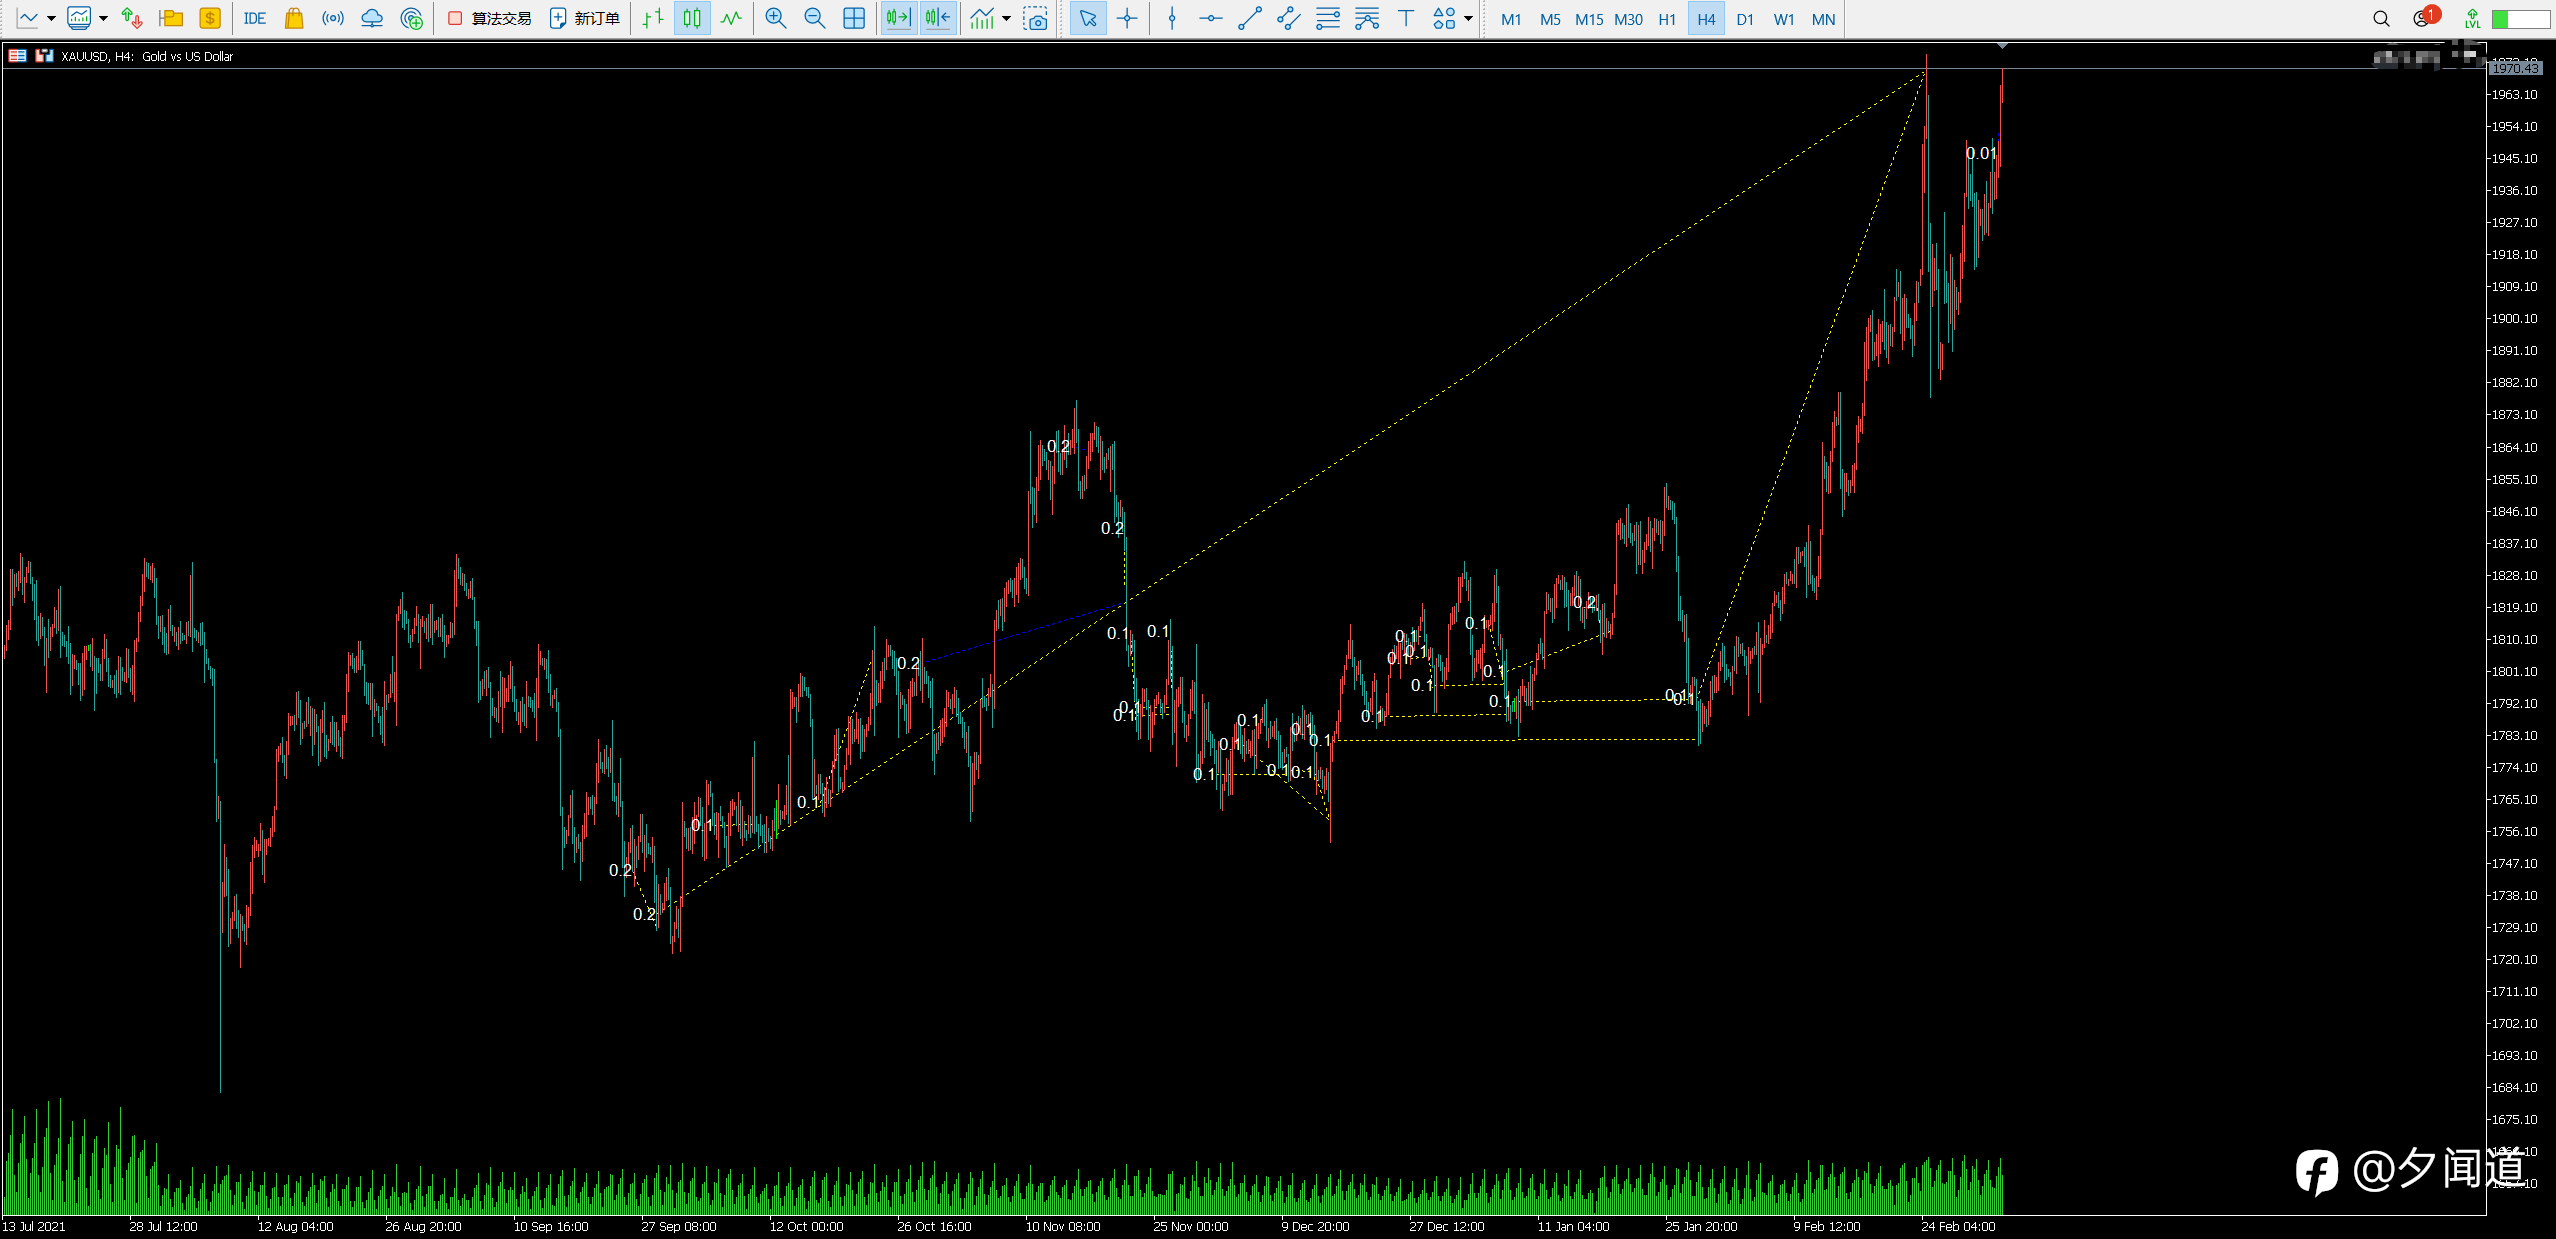
Task: Take a chart screenshot with the camera icon
Action: pyautogui.click(x=1036, y=19)
